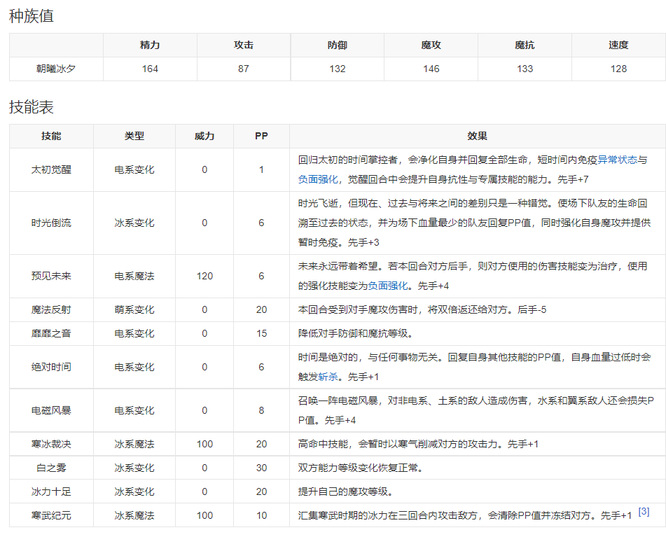Click 冰系魔法 type in 寒冰裁决 row
Image resolution: width=666 pixels, height=537 pixels.
134,444
